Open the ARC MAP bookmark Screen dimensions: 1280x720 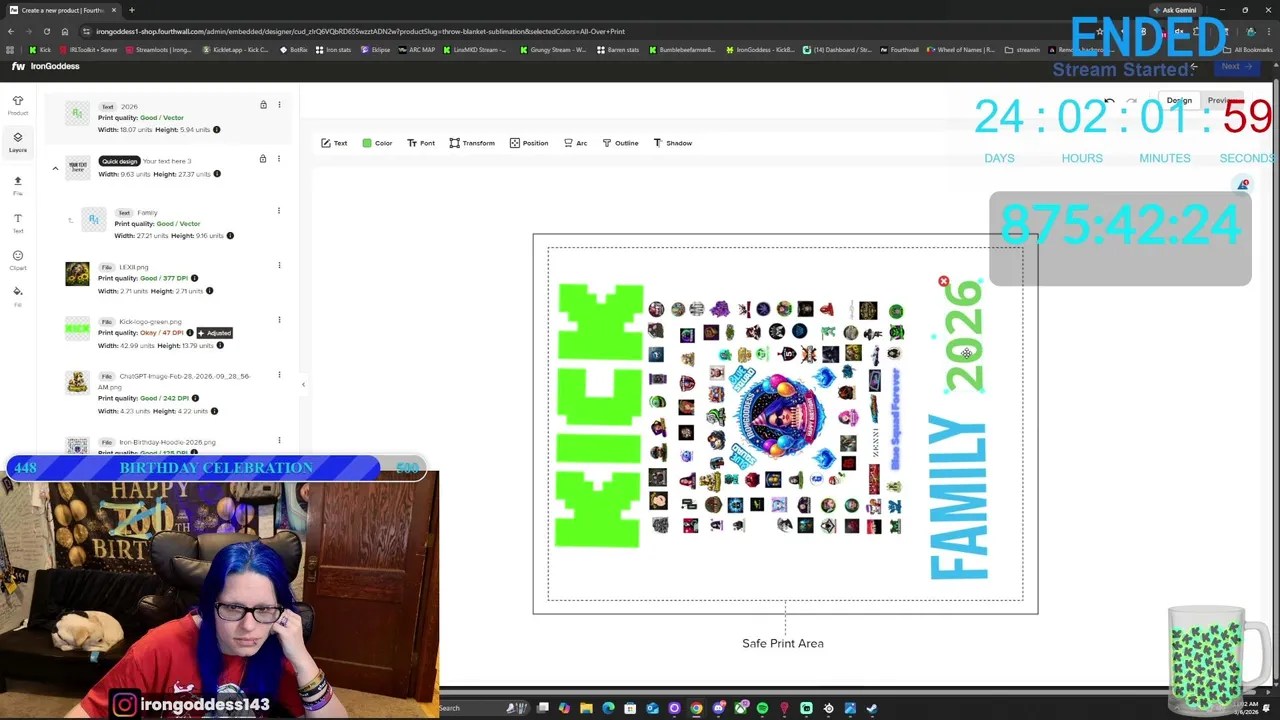click(416, 49)
